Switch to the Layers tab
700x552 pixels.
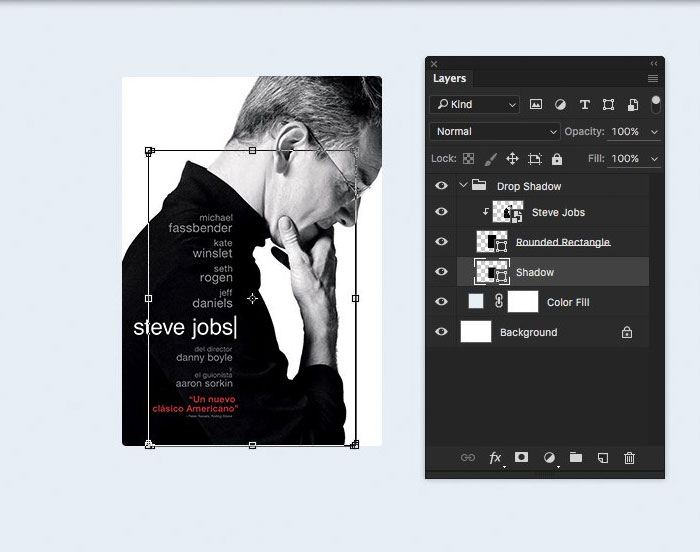[450, 79]
